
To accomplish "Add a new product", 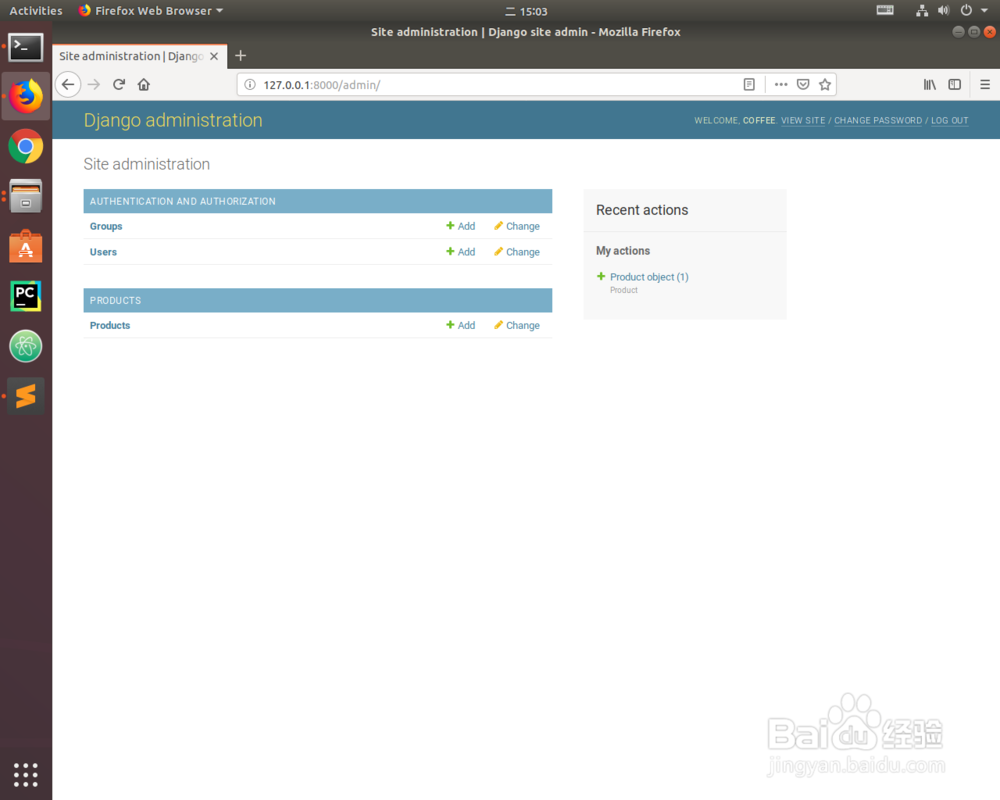I will [460, 325].
